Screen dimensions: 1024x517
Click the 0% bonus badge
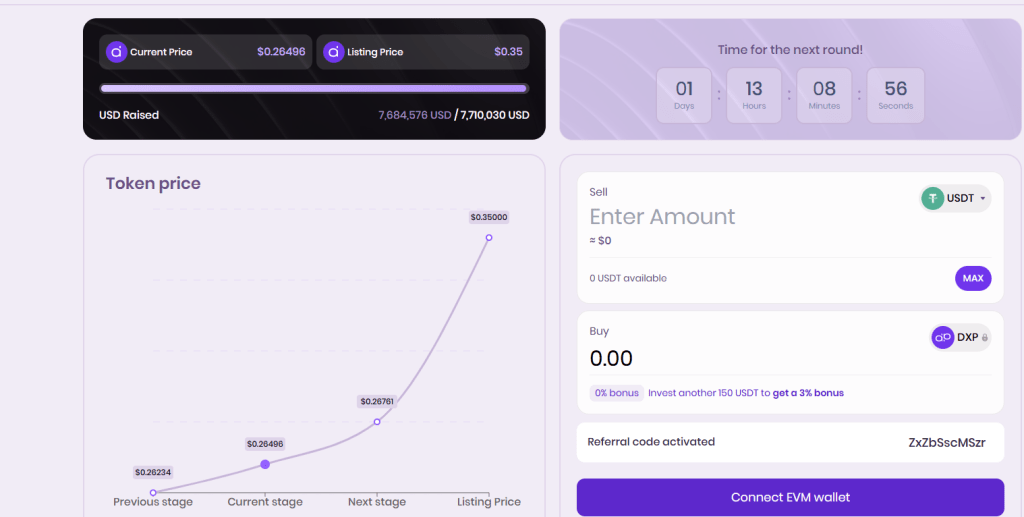point(616,393)
